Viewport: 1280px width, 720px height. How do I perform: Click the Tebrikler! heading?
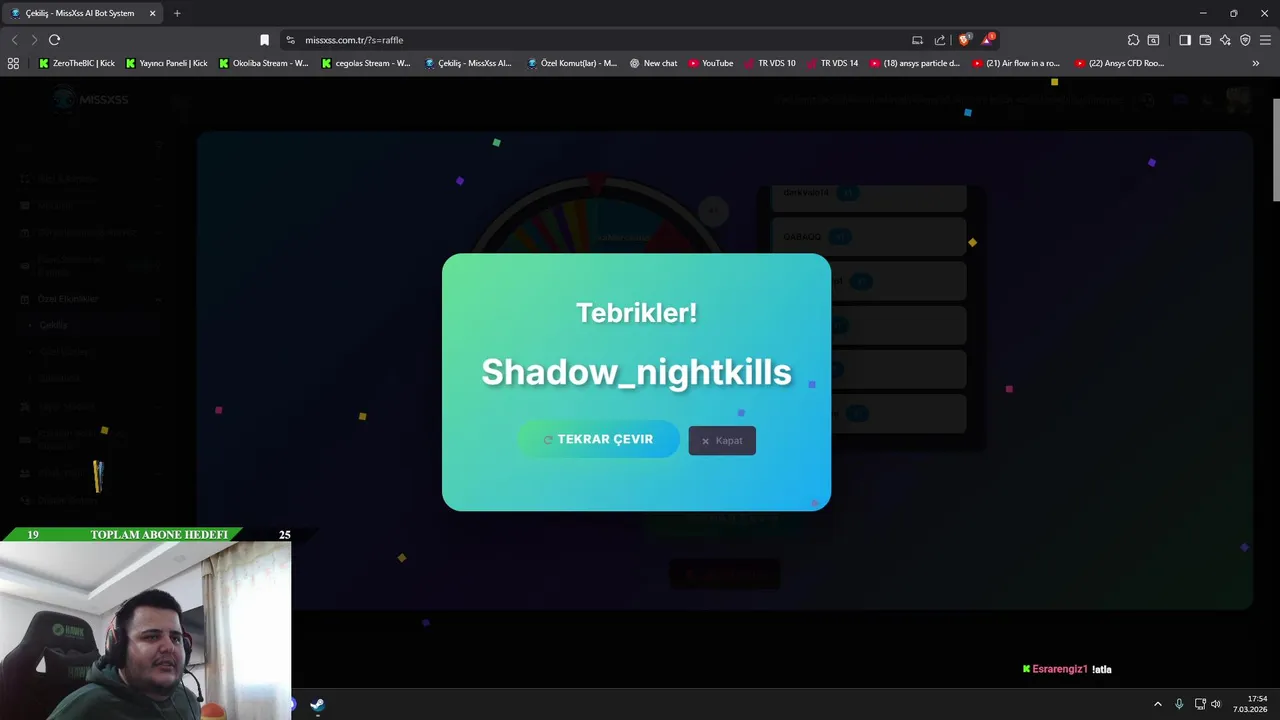[x=636, y=312]
